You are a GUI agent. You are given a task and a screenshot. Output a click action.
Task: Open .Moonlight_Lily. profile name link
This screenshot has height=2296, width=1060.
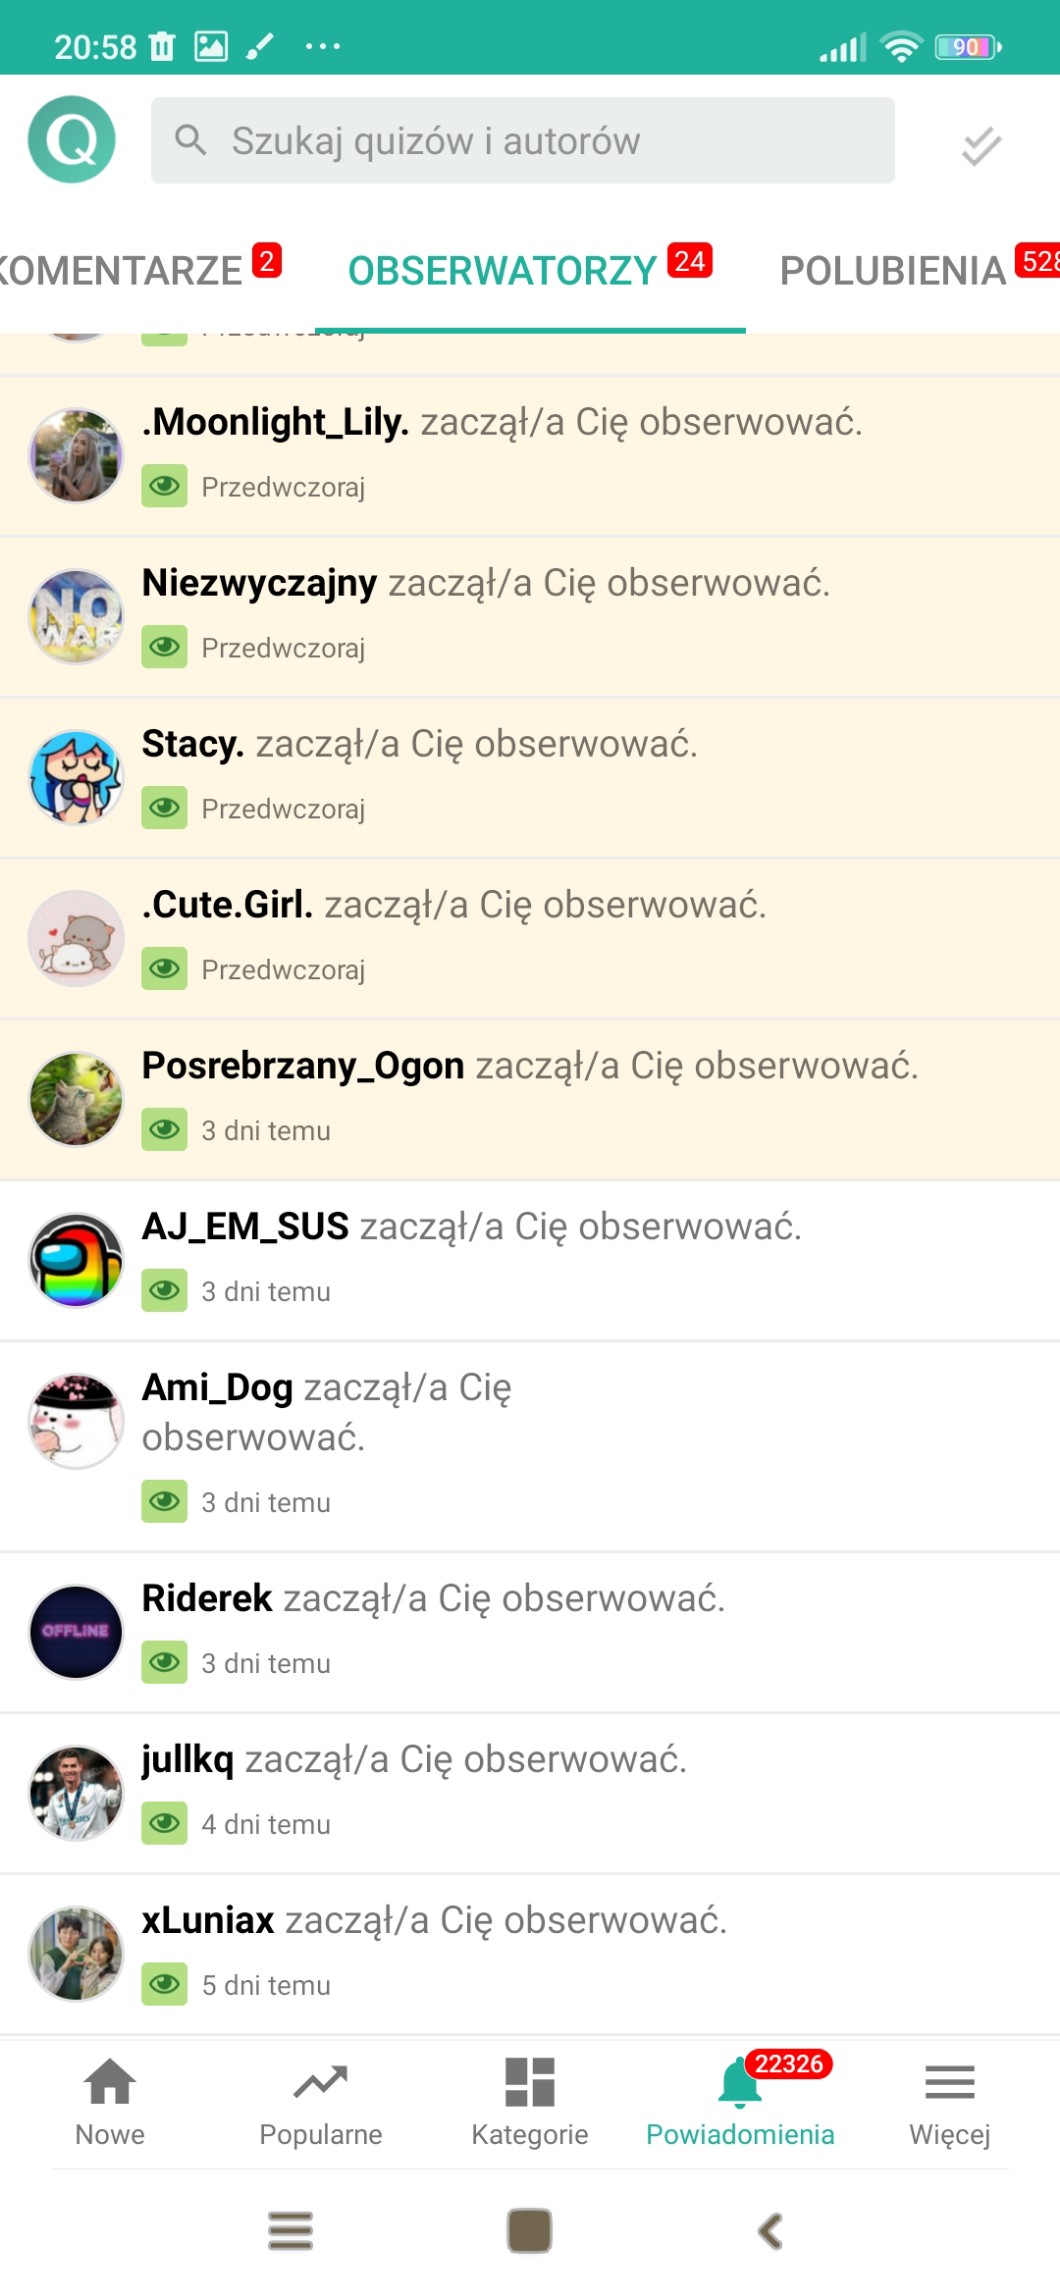275,422
